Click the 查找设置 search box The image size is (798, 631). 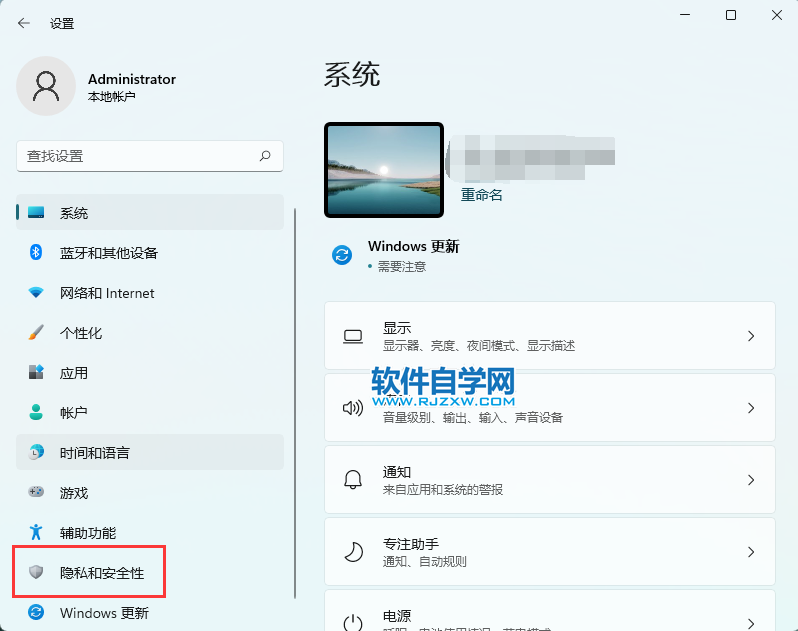tap(140, 156)
